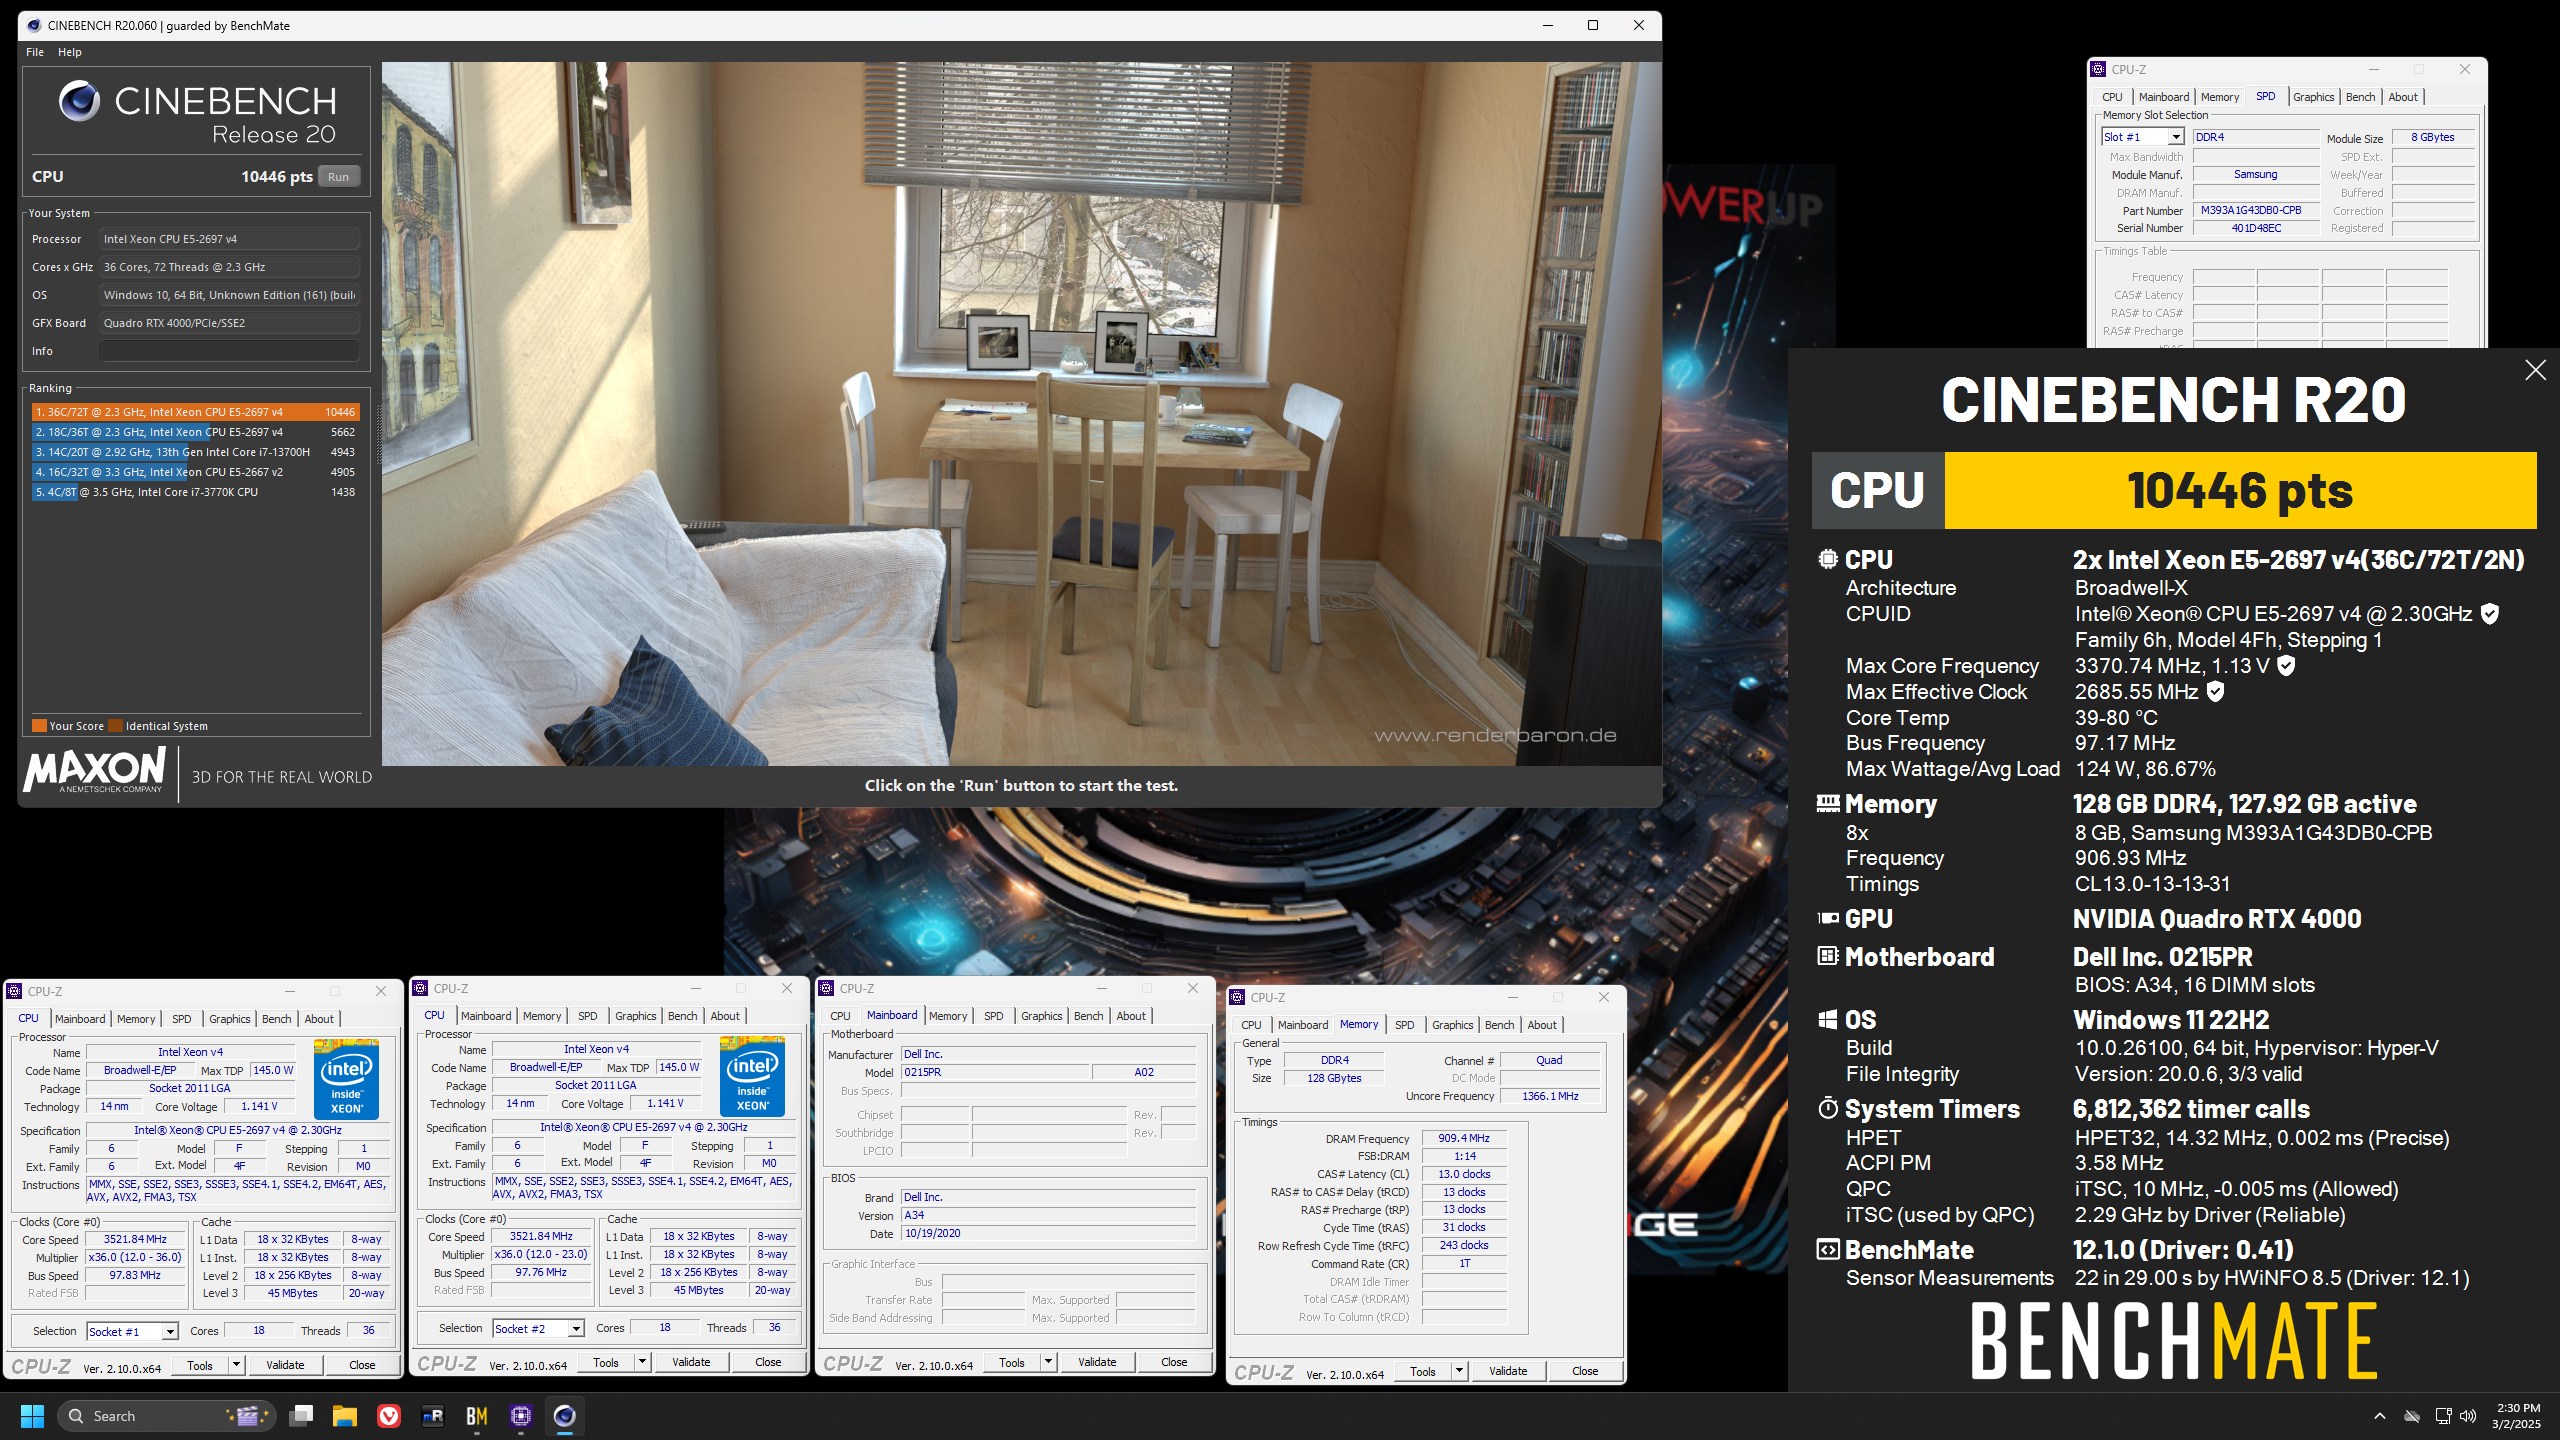2560x1440 pixels.
Task: Click the verified shield beside Max Effective Clock
Action: [2215, 691]
